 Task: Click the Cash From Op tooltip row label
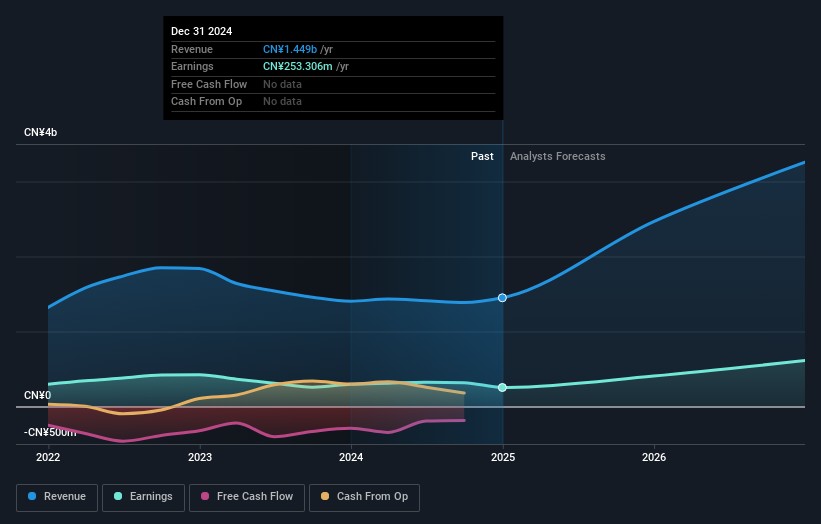206,102
